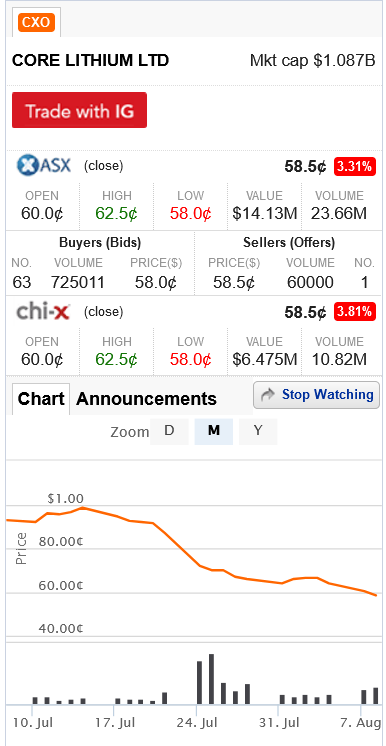Image resolution: width=386 pixels, height=746 pixels.
Task: Select the Chart tab
Action: [x=41, y=399]
